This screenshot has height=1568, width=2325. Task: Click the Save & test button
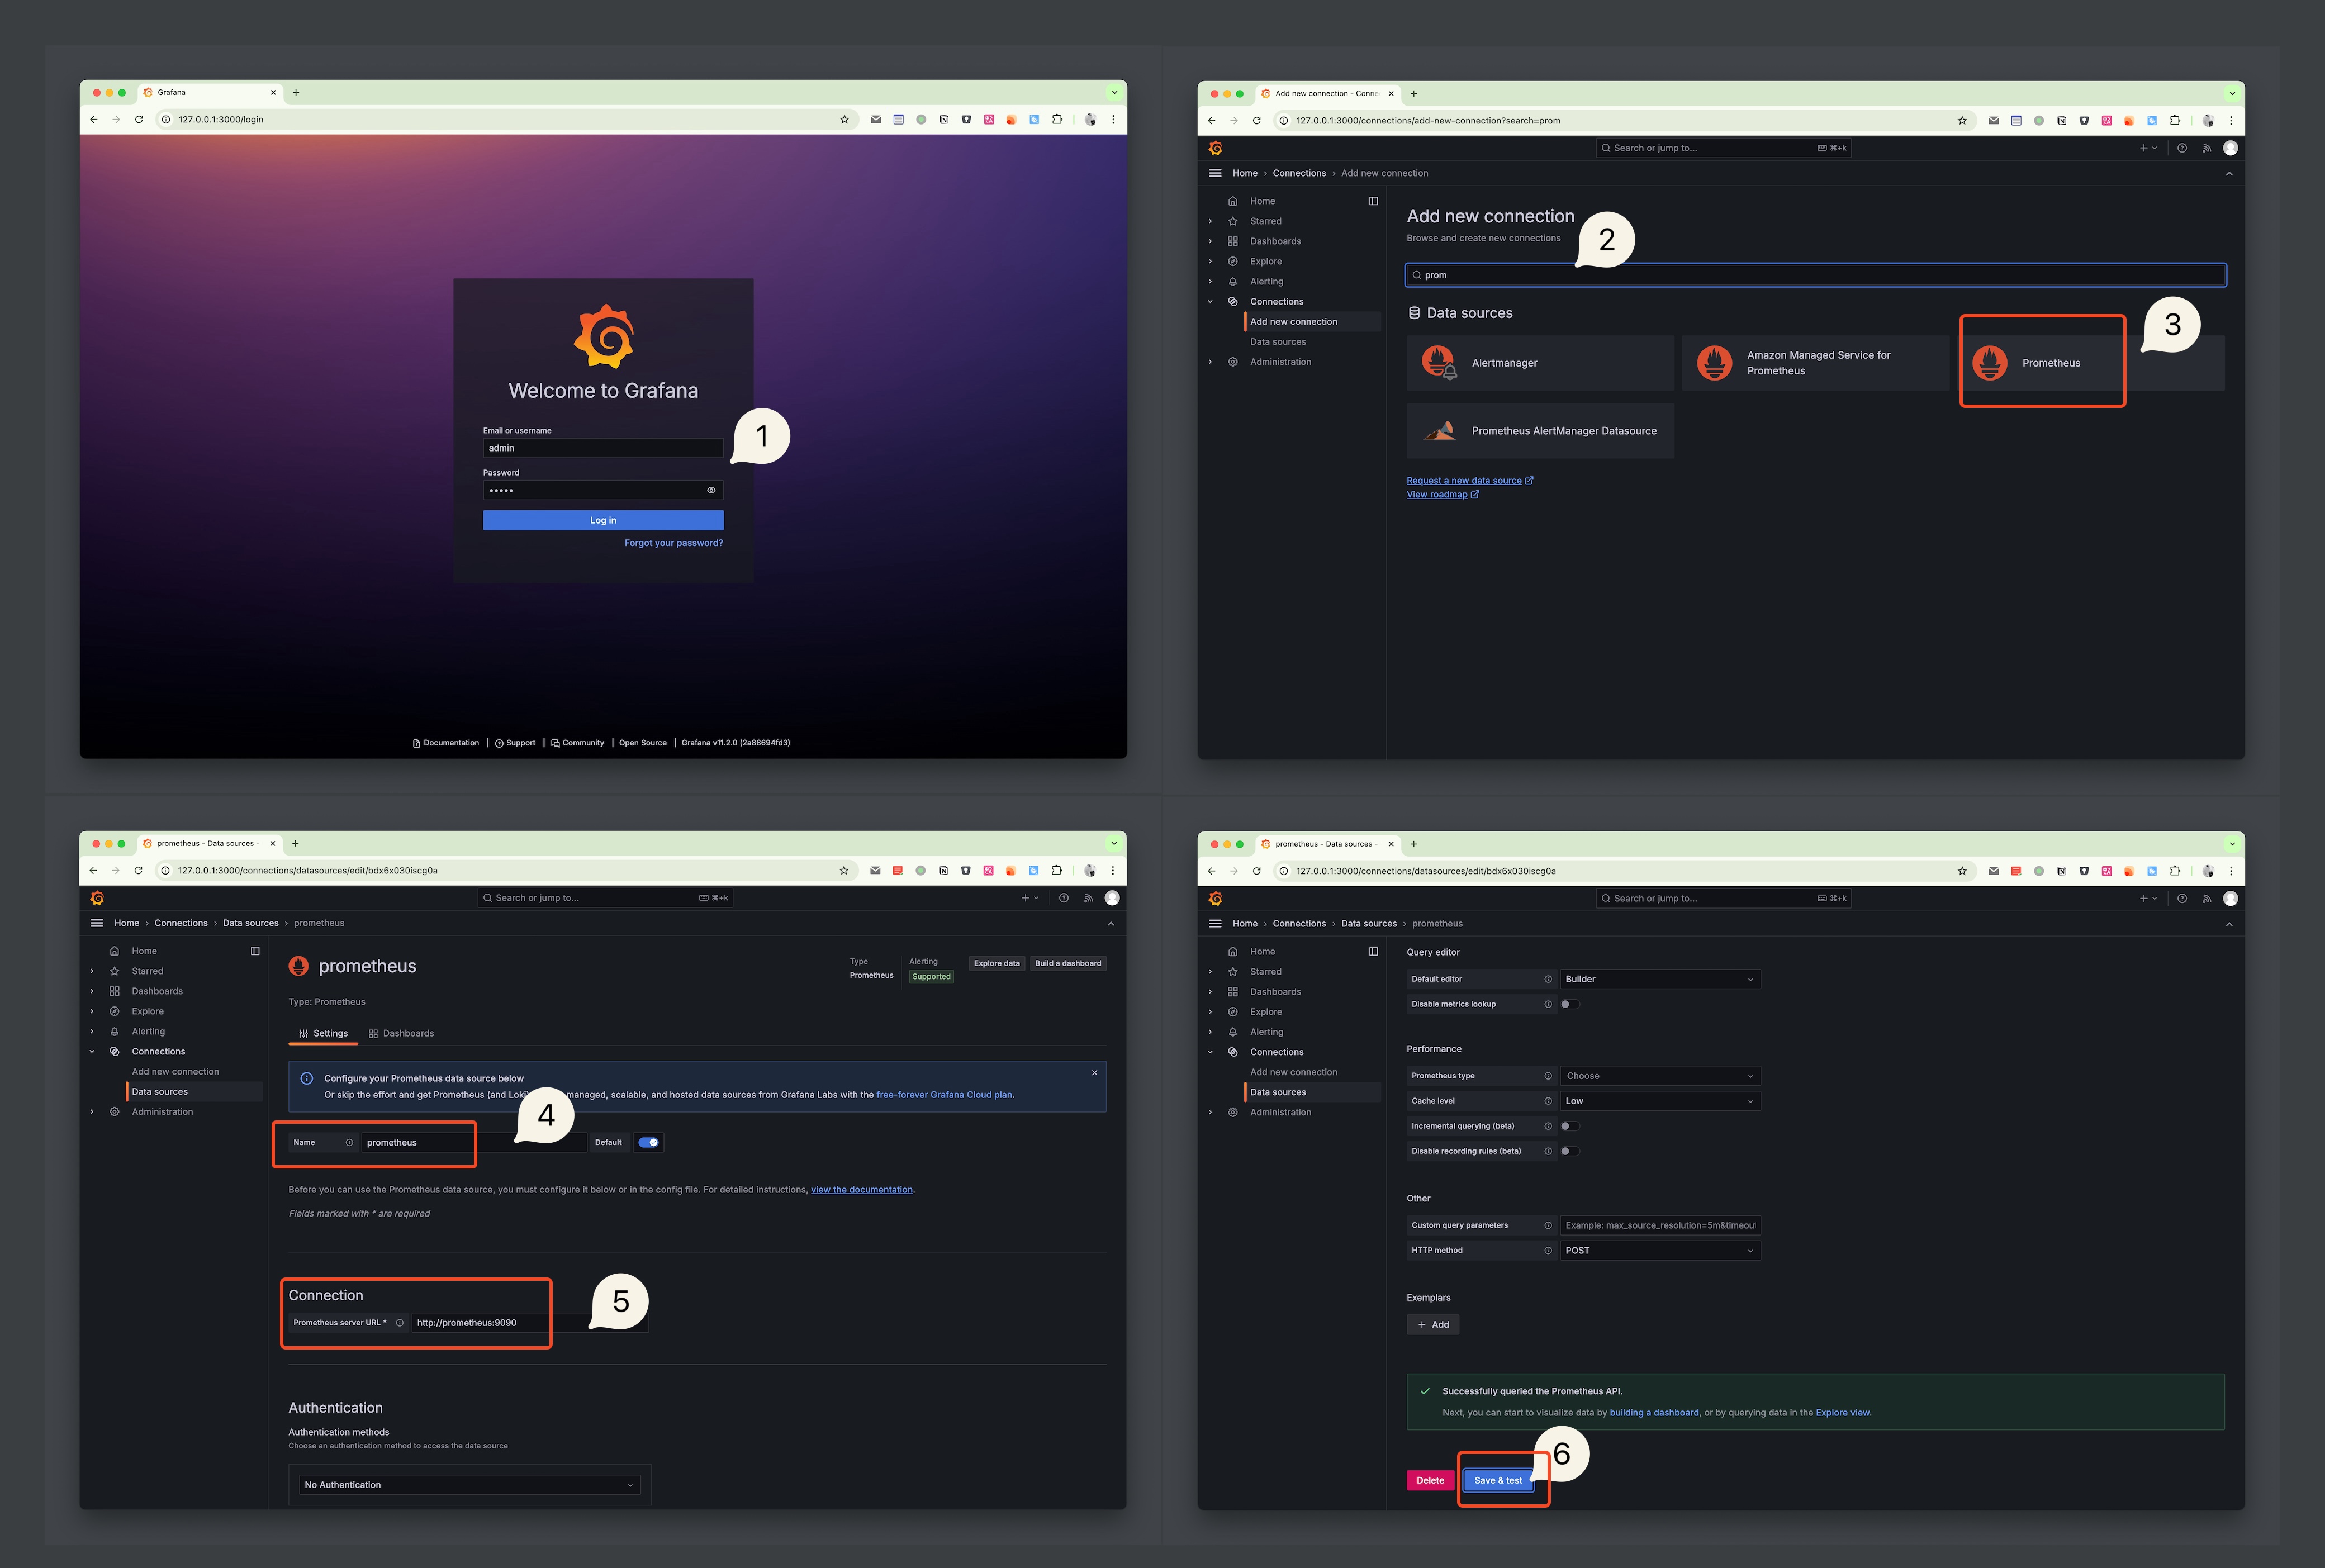[x=1498, y=1480]
